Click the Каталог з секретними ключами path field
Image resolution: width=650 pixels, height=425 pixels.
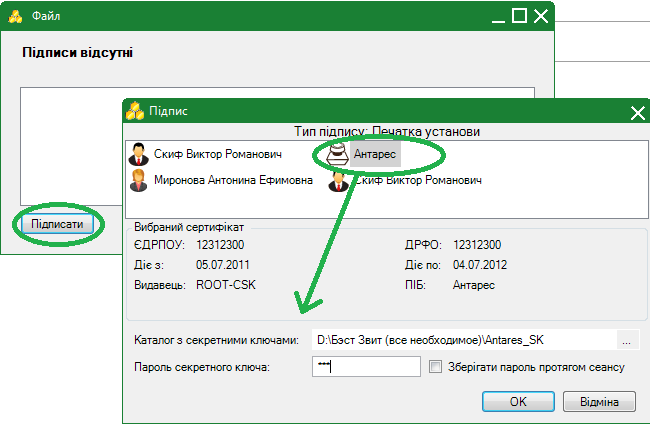(x=462, y=339)
